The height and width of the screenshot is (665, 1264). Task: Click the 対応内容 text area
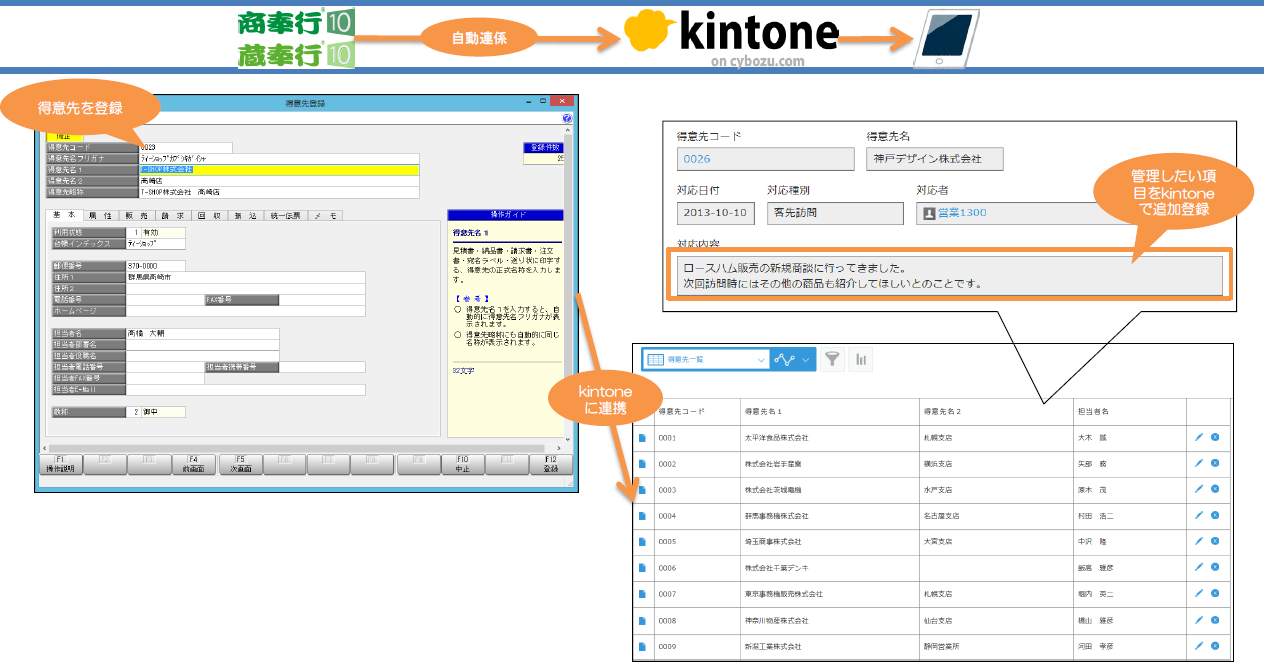[x=949, y=275]
